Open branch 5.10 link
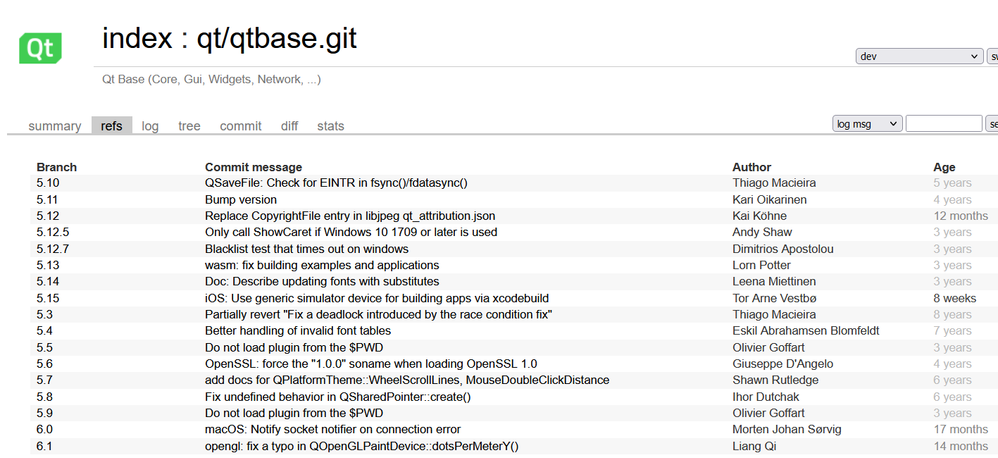The width and height of the screenshot is (998, 458). [48, 183]
